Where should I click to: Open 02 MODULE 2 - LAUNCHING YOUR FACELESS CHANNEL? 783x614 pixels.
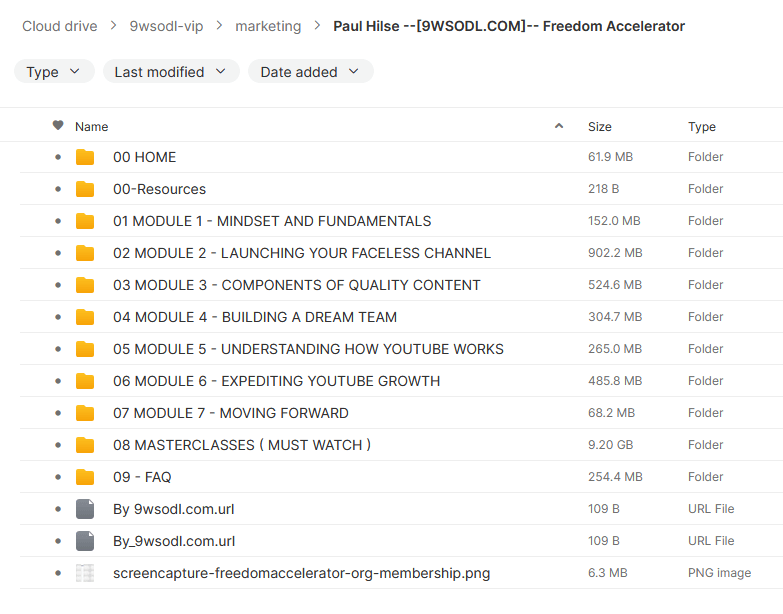tap(302, 253)
